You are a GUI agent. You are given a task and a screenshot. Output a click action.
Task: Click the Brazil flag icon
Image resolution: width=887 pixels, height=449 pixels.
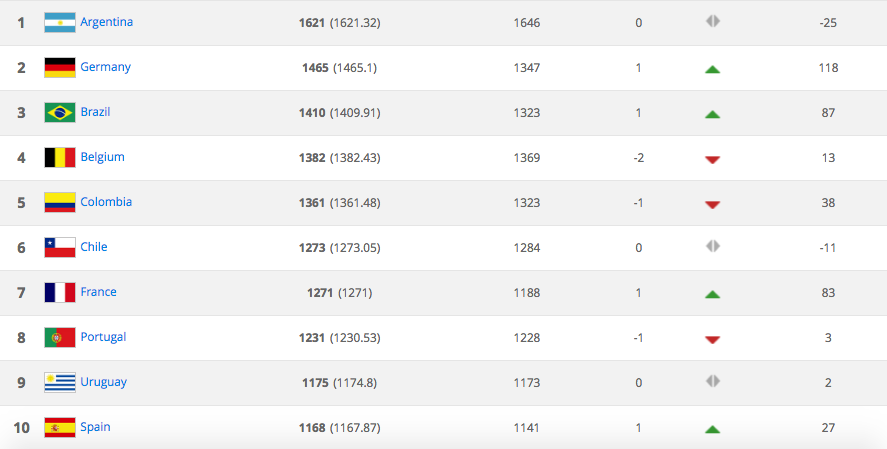pyautogui.click(x=59, y=113)
